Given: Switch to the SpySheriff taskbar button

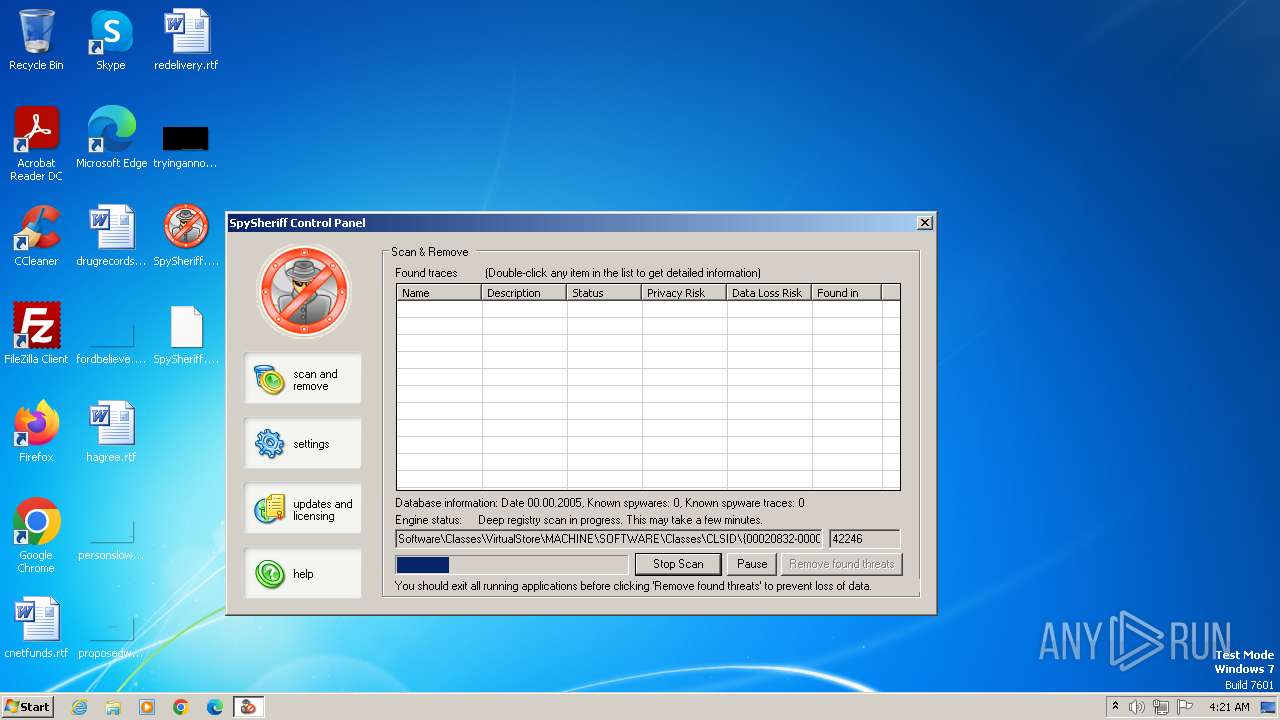Looking at the screenshot, I should point(248,707).
